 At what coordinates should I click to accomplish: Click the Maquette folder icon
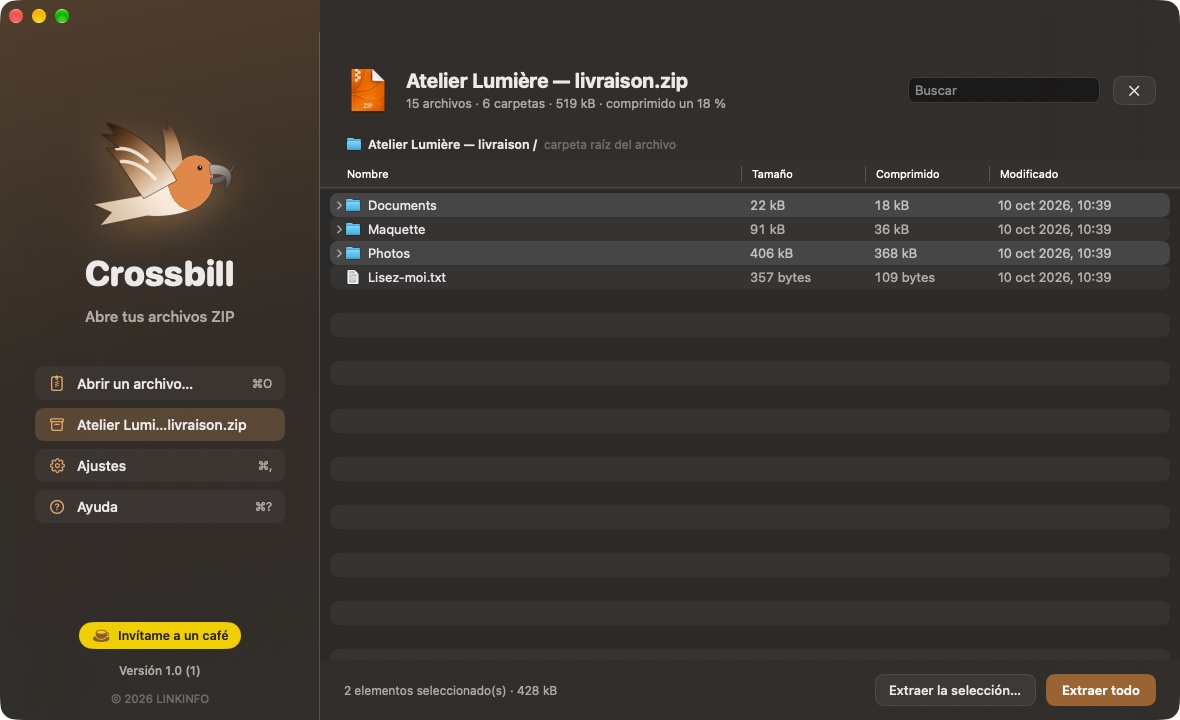point(353,229)
